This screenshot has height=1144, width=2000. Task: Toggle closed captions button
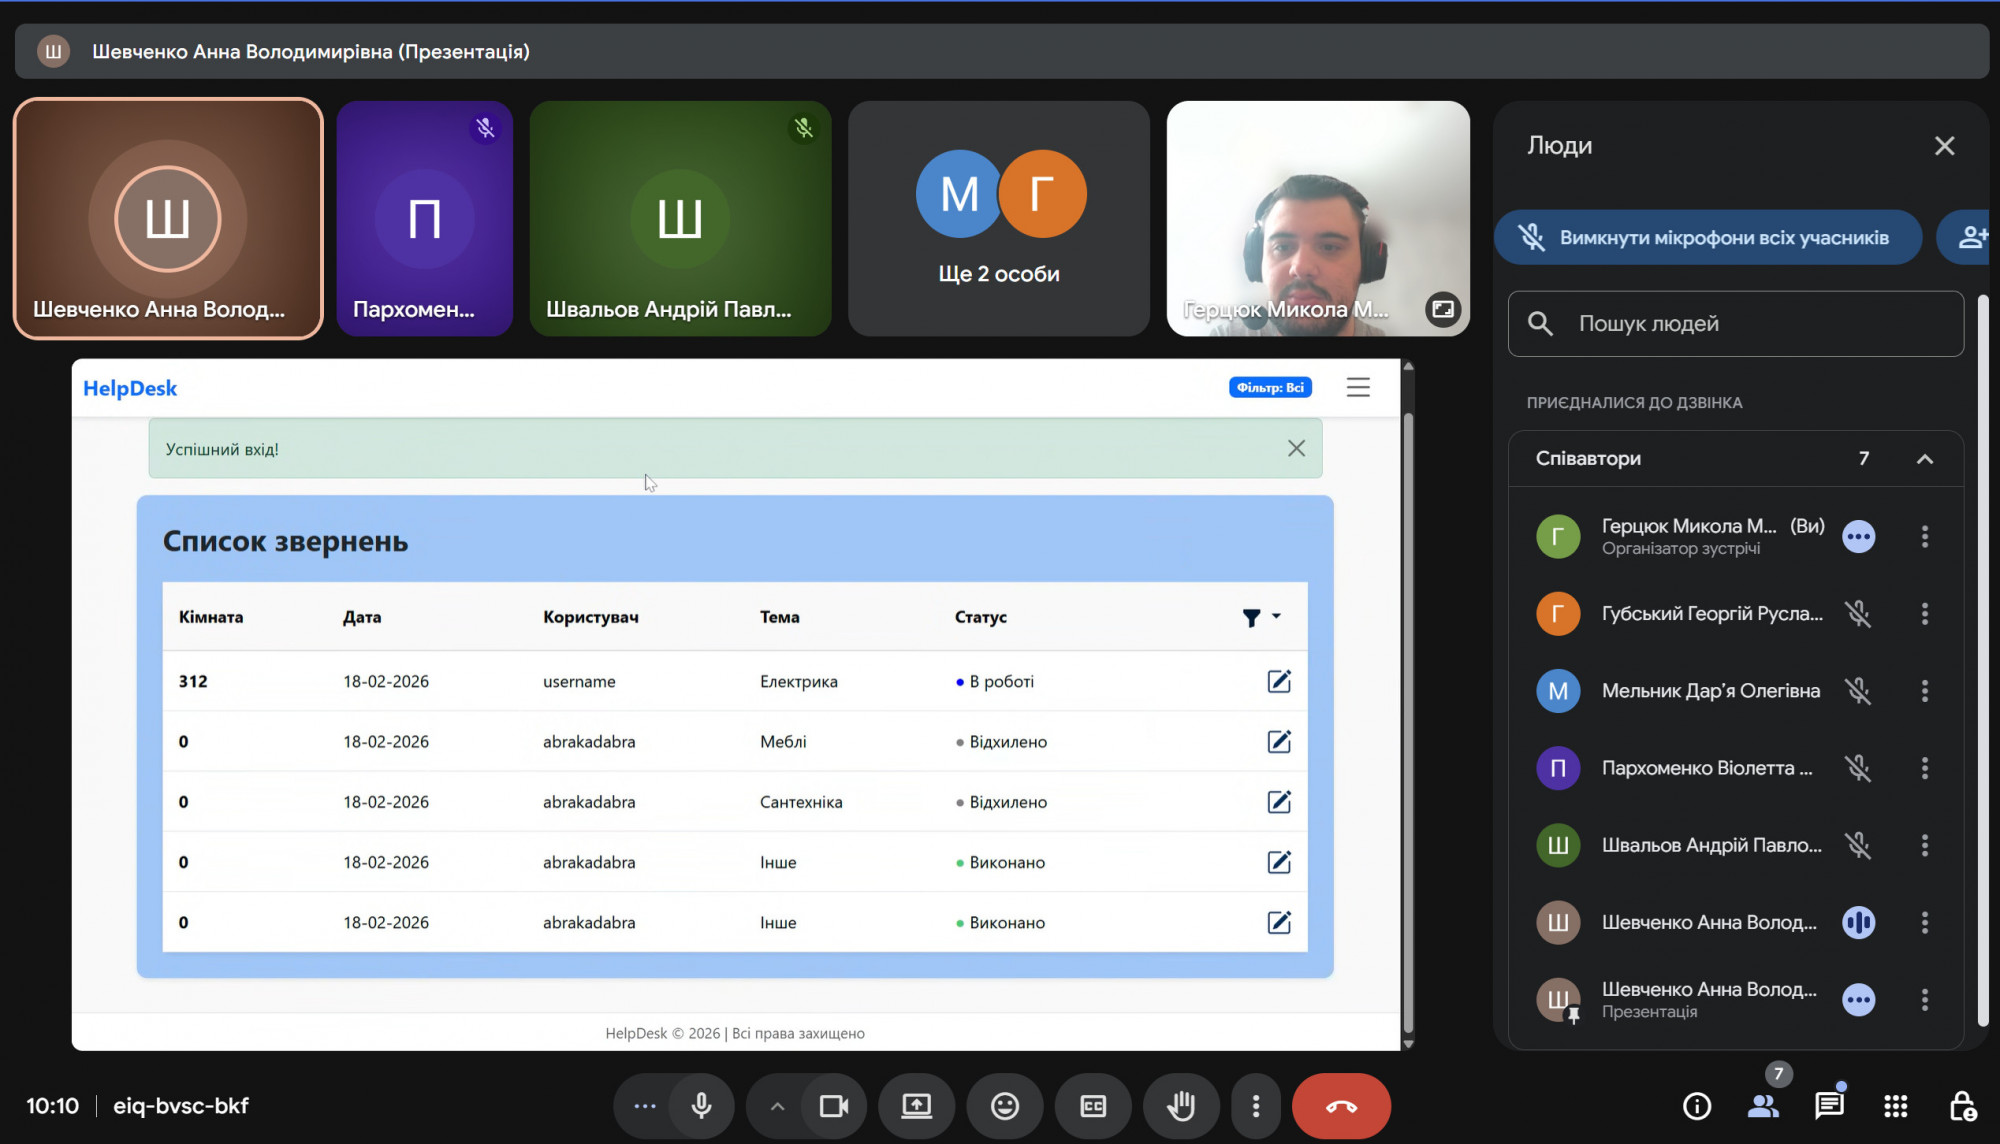point(1093,1106)
